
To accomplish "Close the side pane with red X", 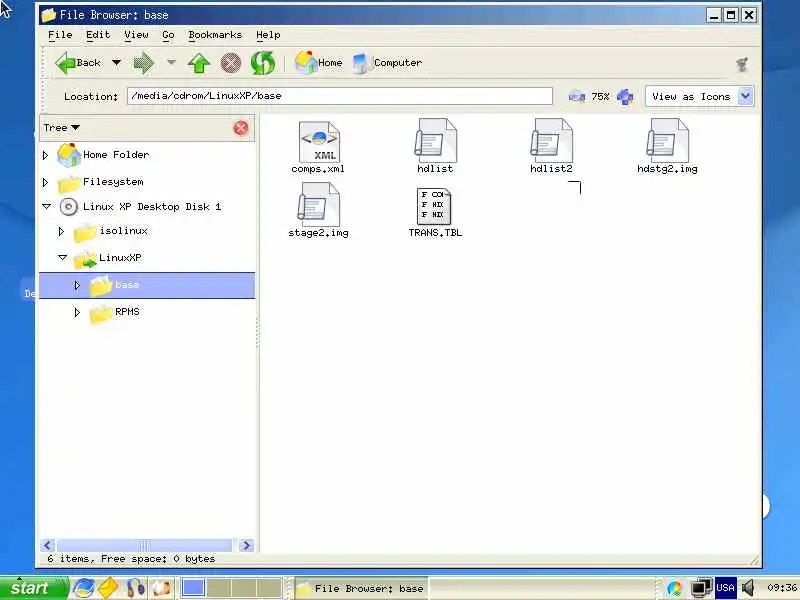I will (x=241, y=128).
